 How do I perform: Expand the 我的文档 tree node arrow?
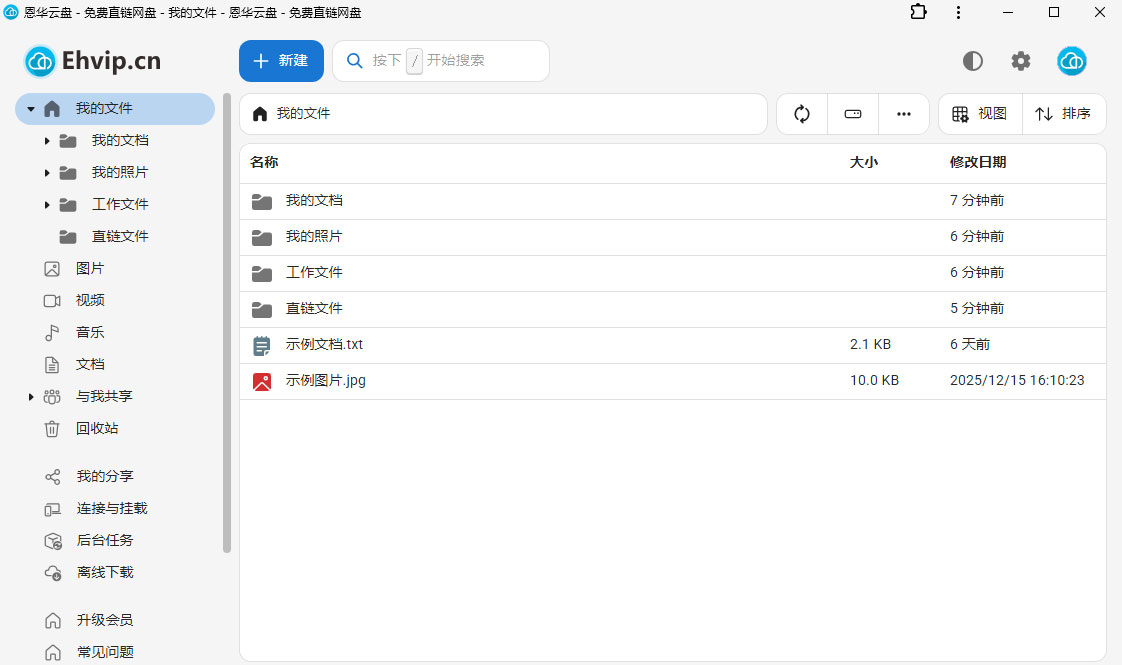pyautogui.click(x=47, y=141)
